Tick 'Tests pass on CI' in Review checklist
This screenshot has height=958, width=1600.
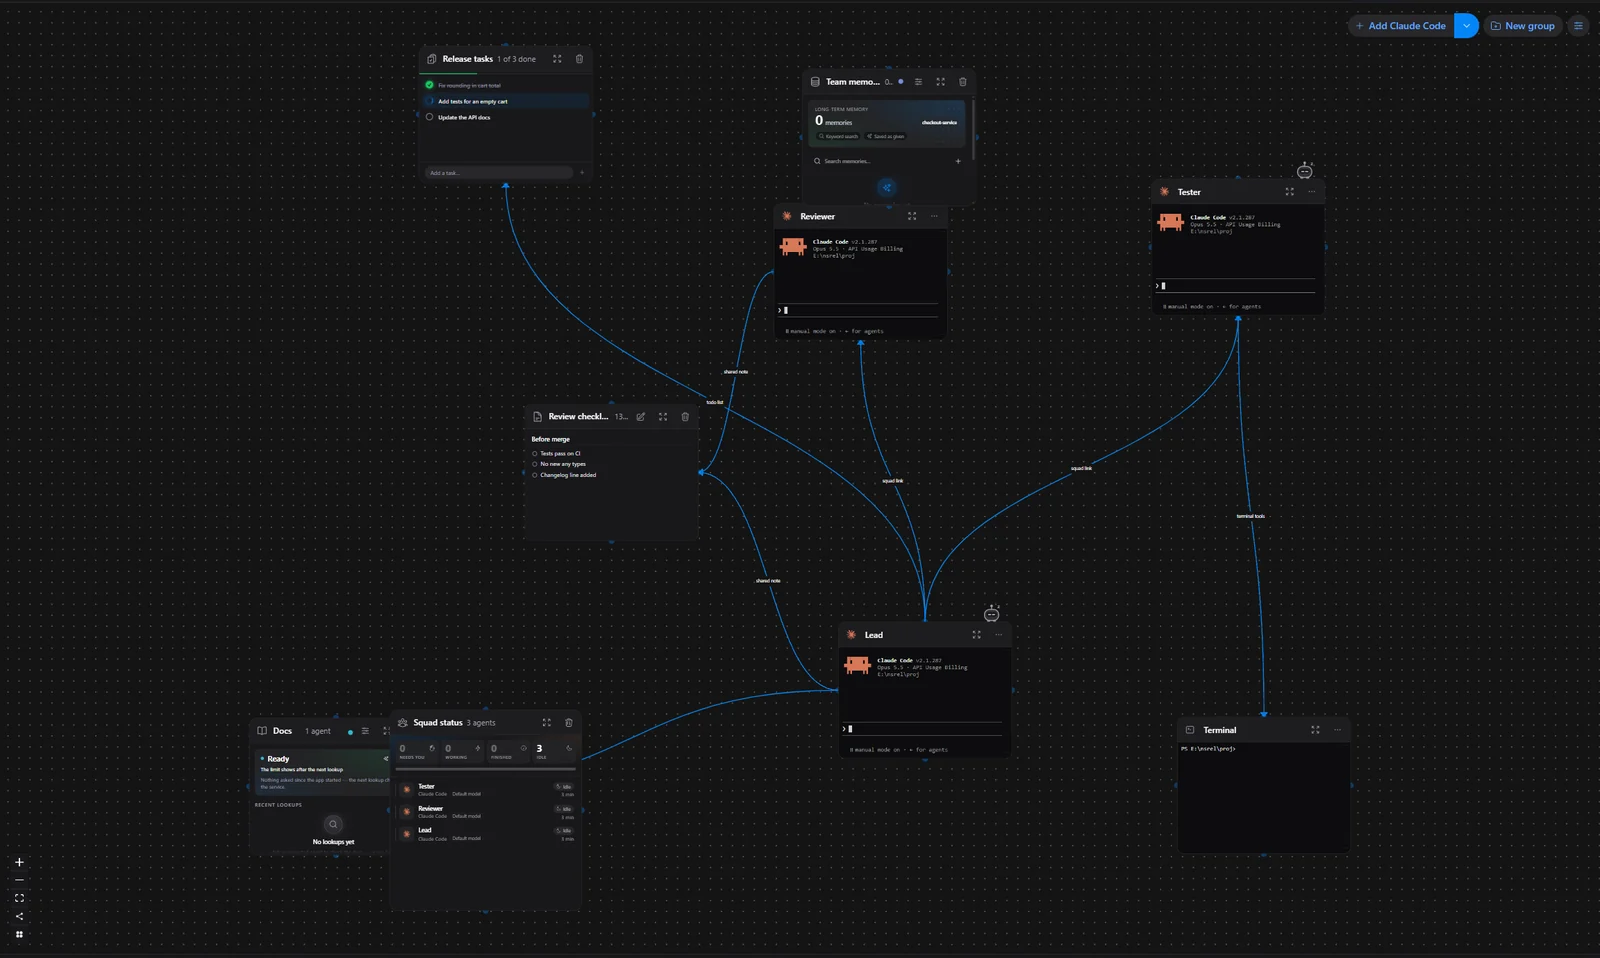click(x=535, y=453)
